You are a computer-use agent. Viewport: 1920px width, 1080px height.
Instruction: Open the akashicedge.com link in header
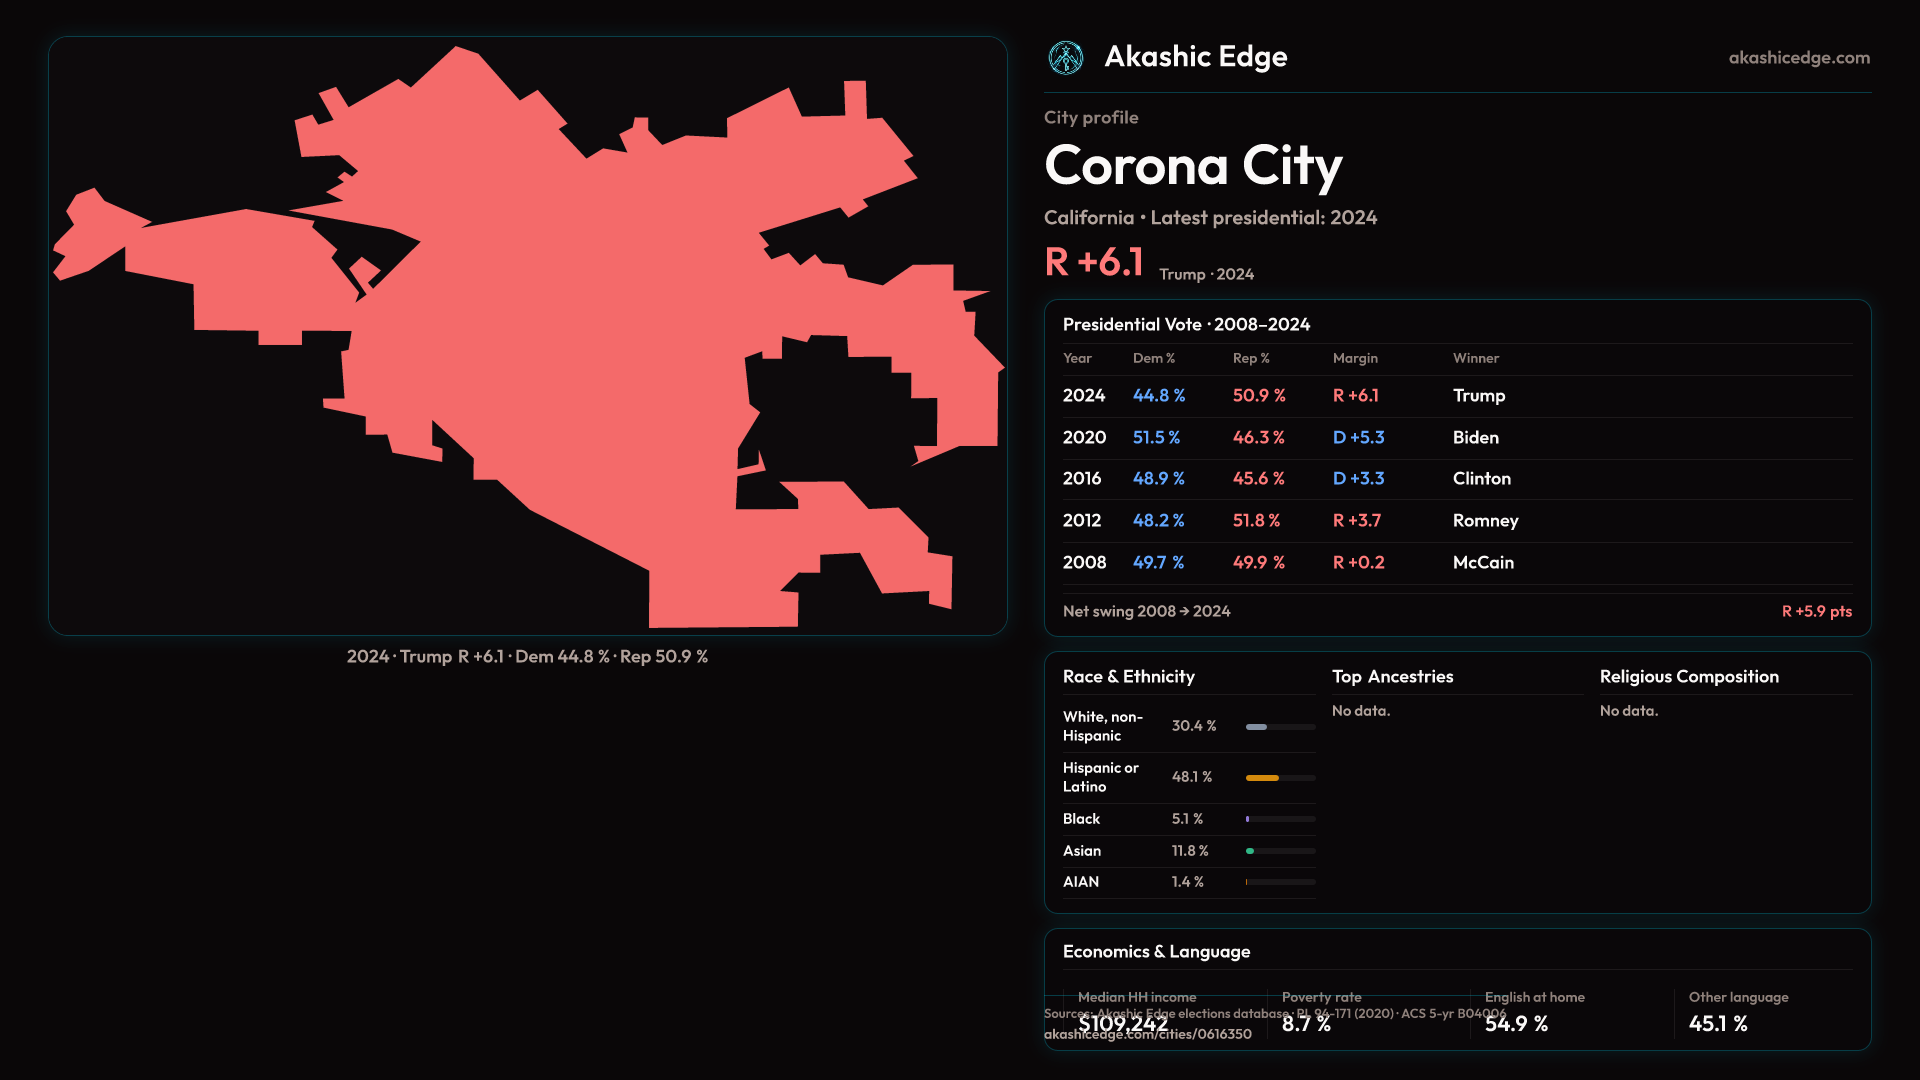1798,58
